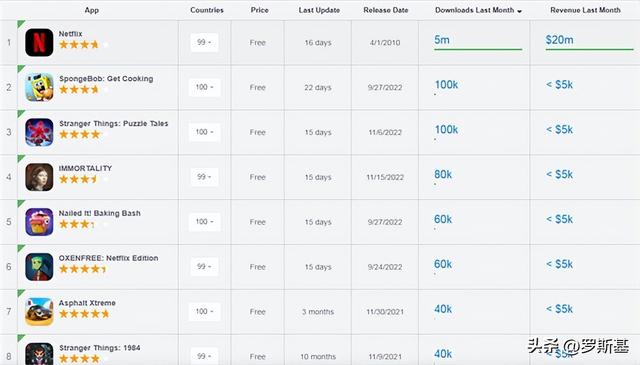This screenshot has width=640, height=365.
Task: Open the OXENFREE: Netflix Edition title link
Action: [108, 258]
